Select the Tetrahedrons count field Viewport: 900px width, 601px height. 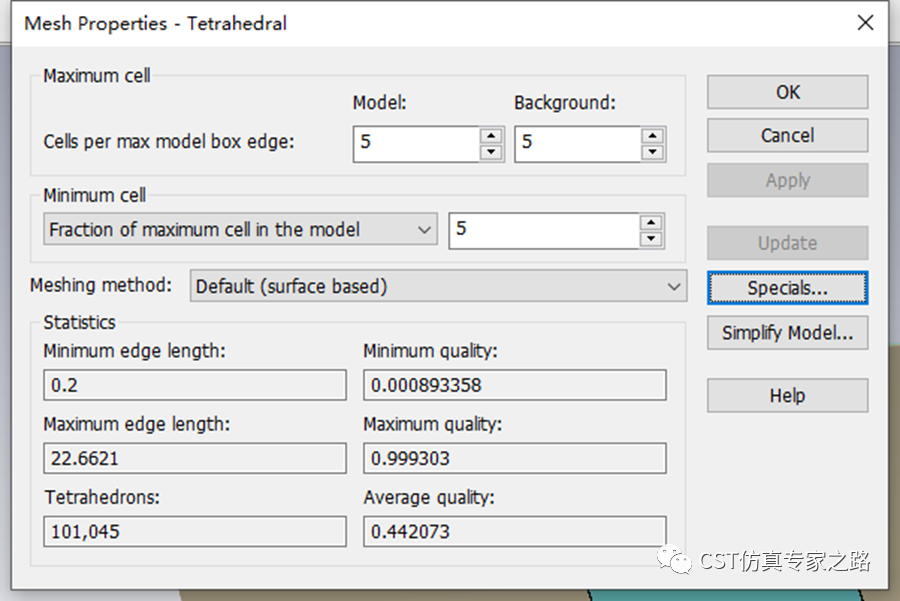pyautogui.click(x=195, y=532)
